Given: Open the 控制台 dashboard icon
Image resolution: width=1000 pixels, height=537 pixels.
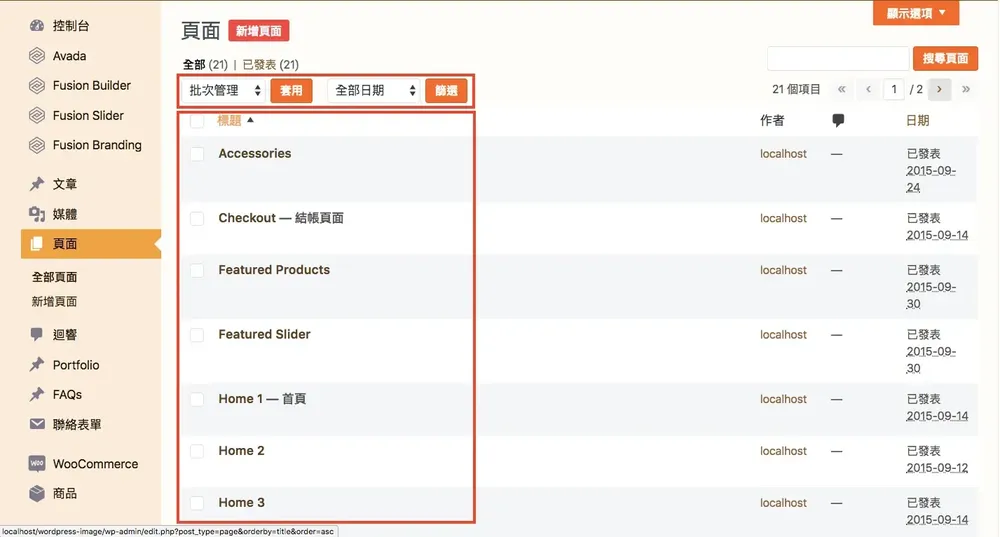Looking at the screenshot, I should tap(37, 26).
